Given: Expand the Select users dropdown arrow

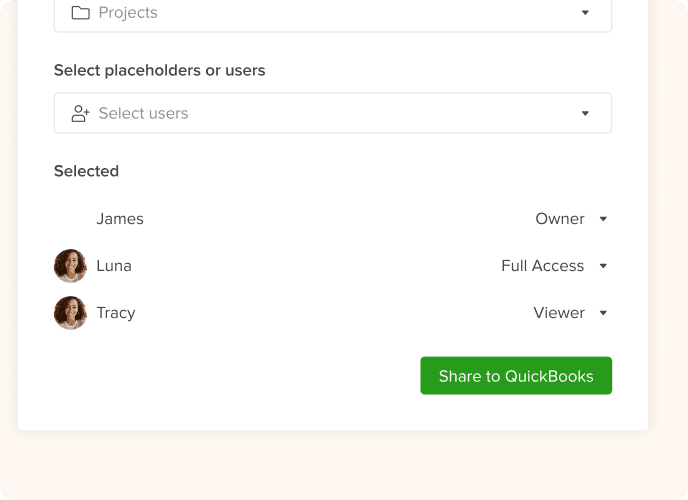Looking at the screenshot, I should coord(585,113).
